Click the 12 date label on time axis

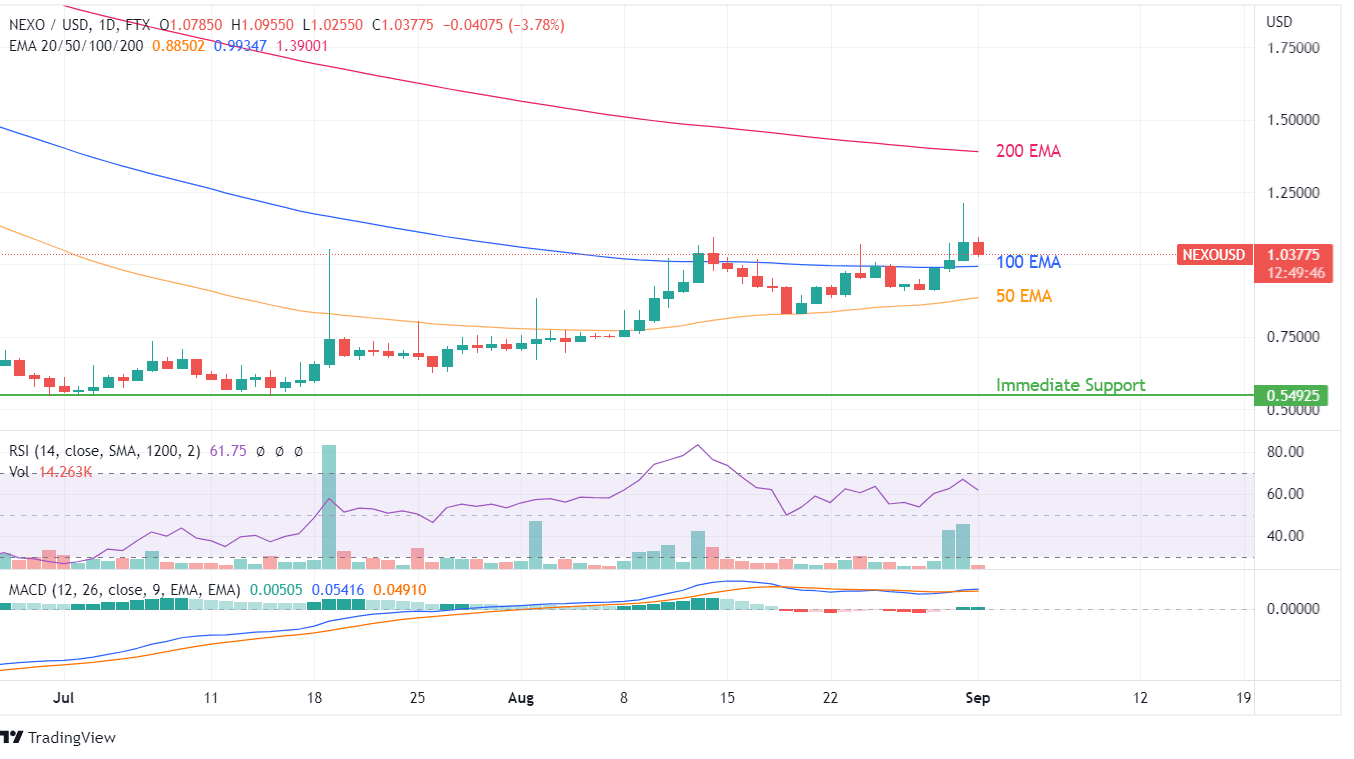pos(1140,698)
